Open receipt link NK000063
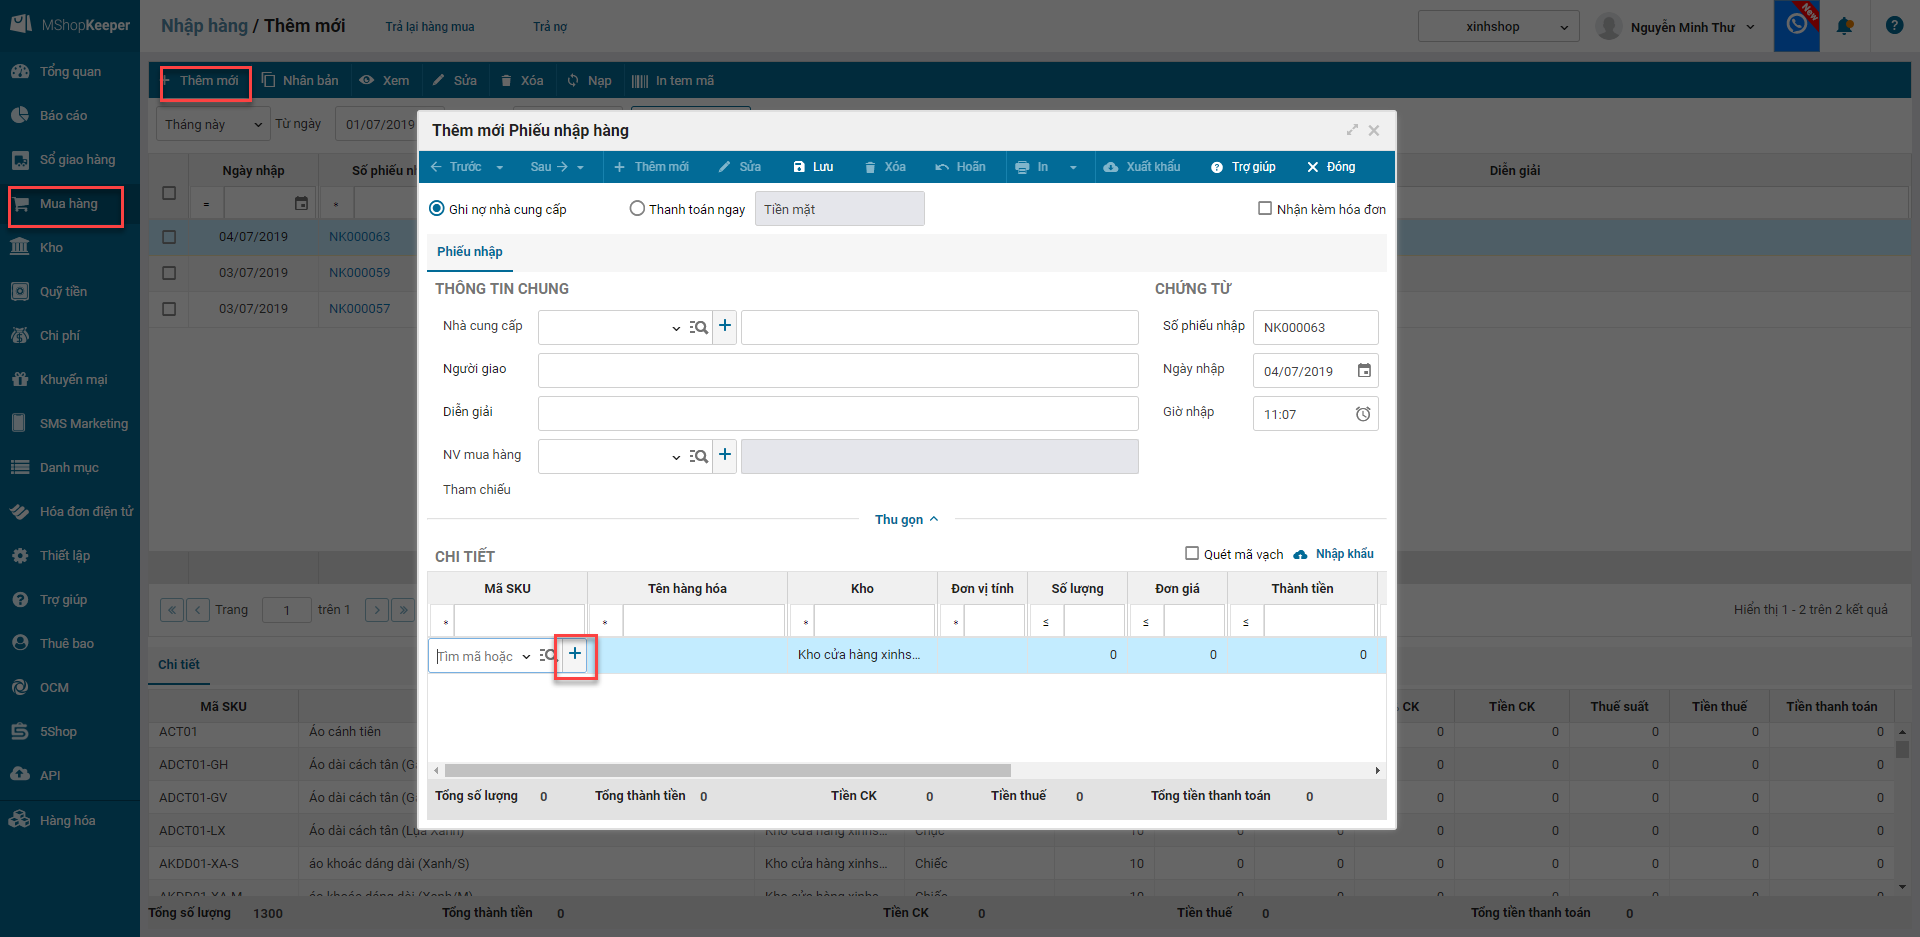 359,237
